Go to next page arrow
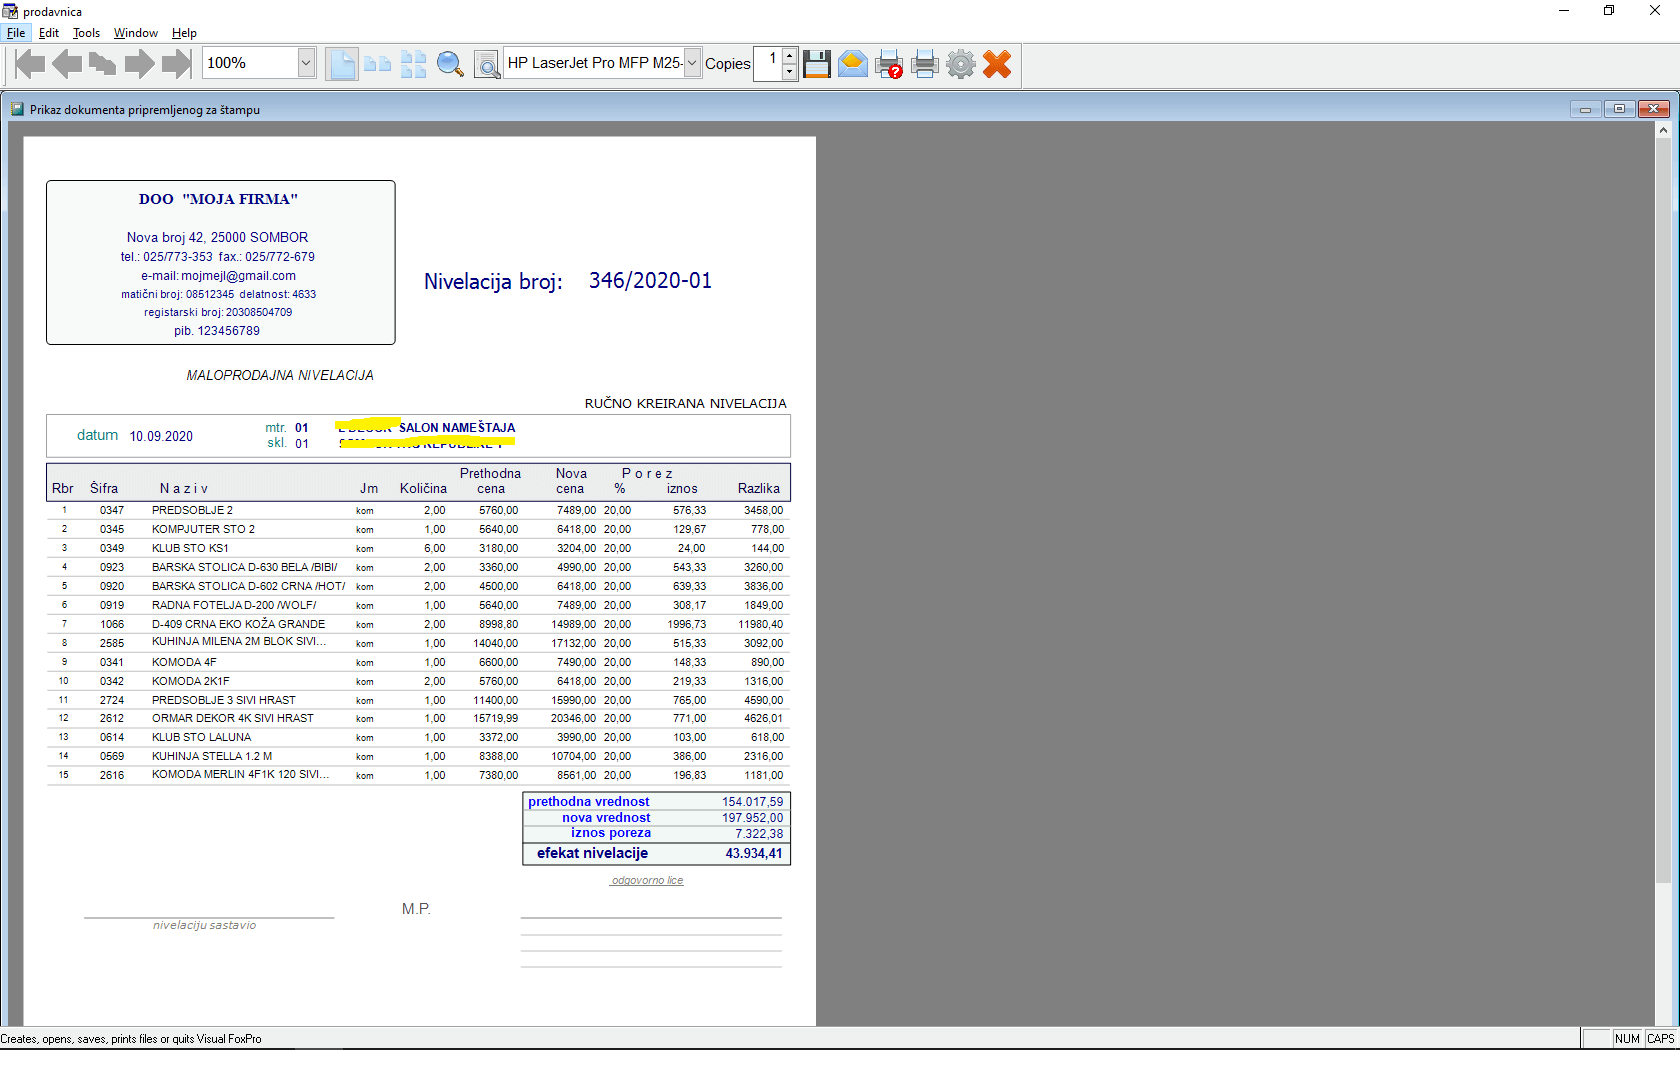The width and height of the screenshot is (1680, 1078). click(139, 64)
